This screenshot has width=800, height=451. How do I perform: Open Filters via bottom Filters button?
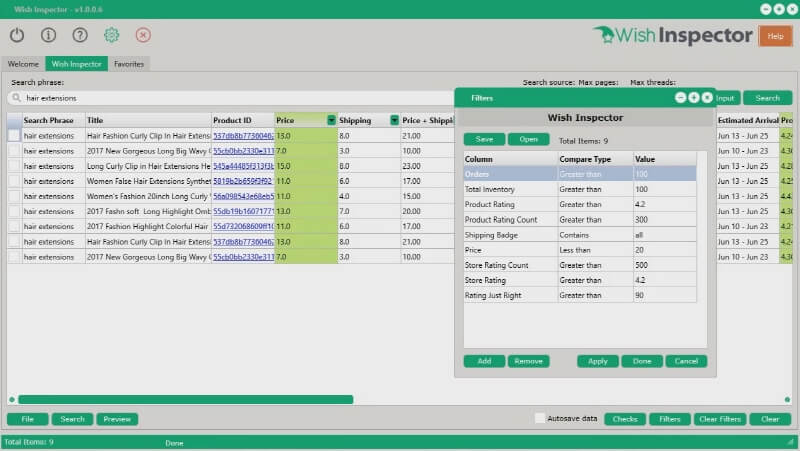pos(670,419)
